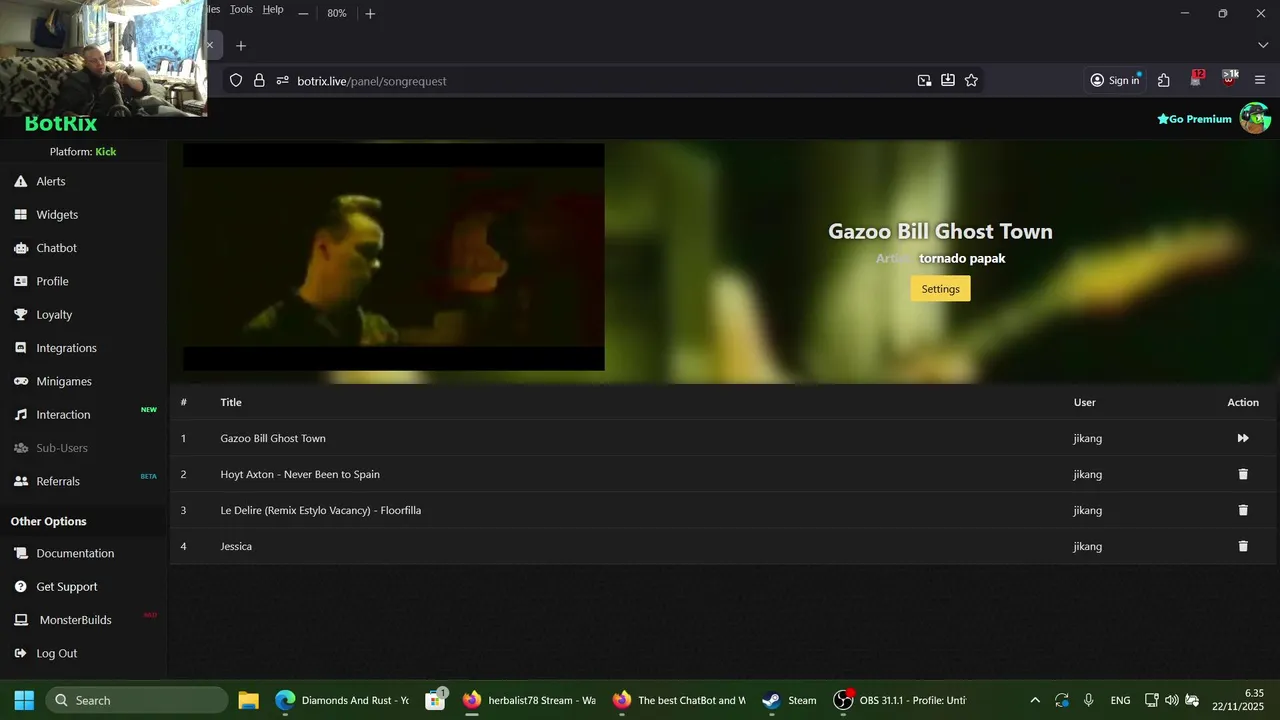
Task: Open Documentation link in sidebar
Action: click(75, 553)
